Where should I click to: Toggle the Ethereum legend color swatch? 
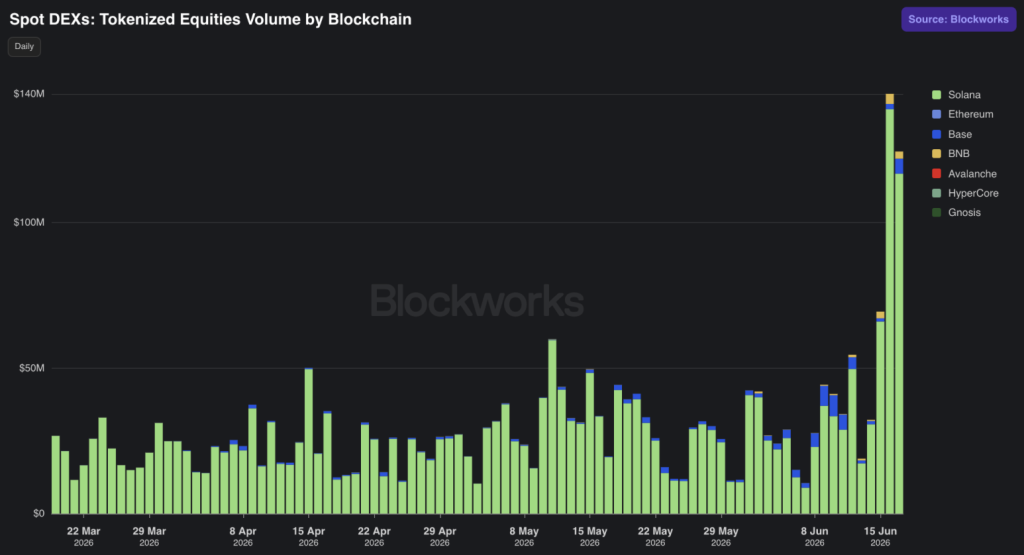pyautogui.click(x=936, y=114)
